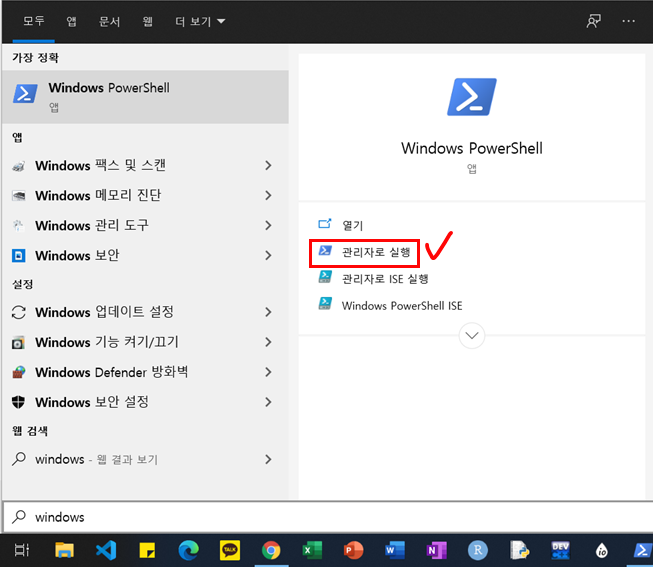
Task: Switch to PowerShell on the taskbar
Action: 643,550
